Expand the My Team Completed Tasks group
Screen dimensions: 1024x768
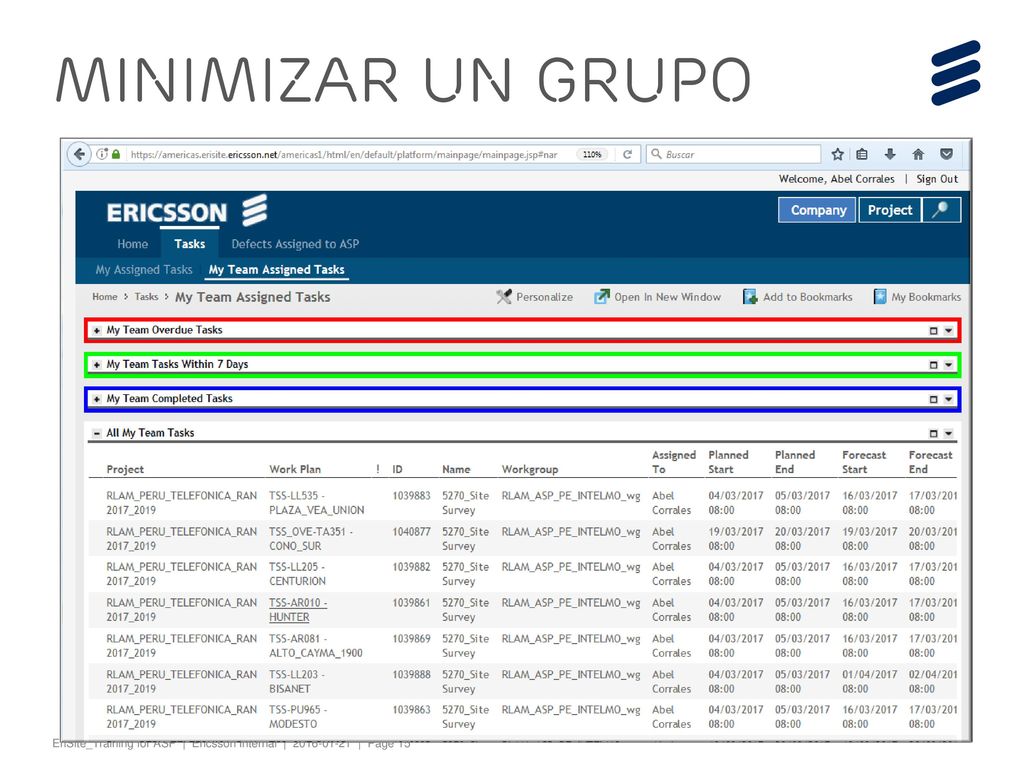pyautogui.click(x=97, y=399)
